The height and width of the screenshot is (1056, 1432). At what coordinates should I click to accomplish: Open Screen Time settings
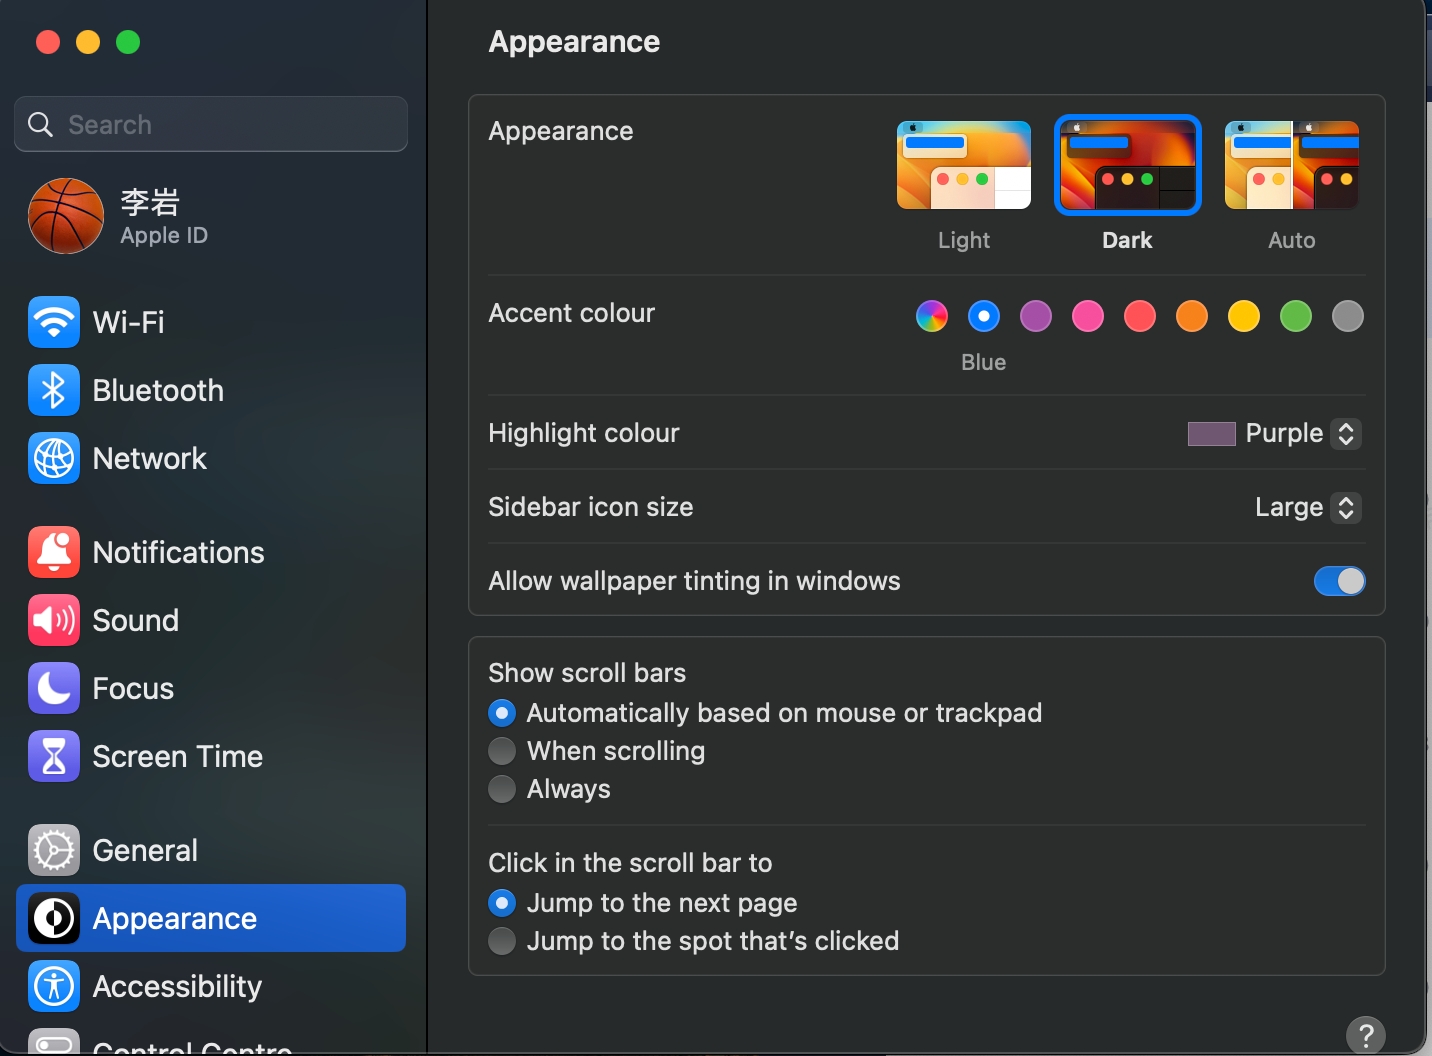click(x=177, y=756)
